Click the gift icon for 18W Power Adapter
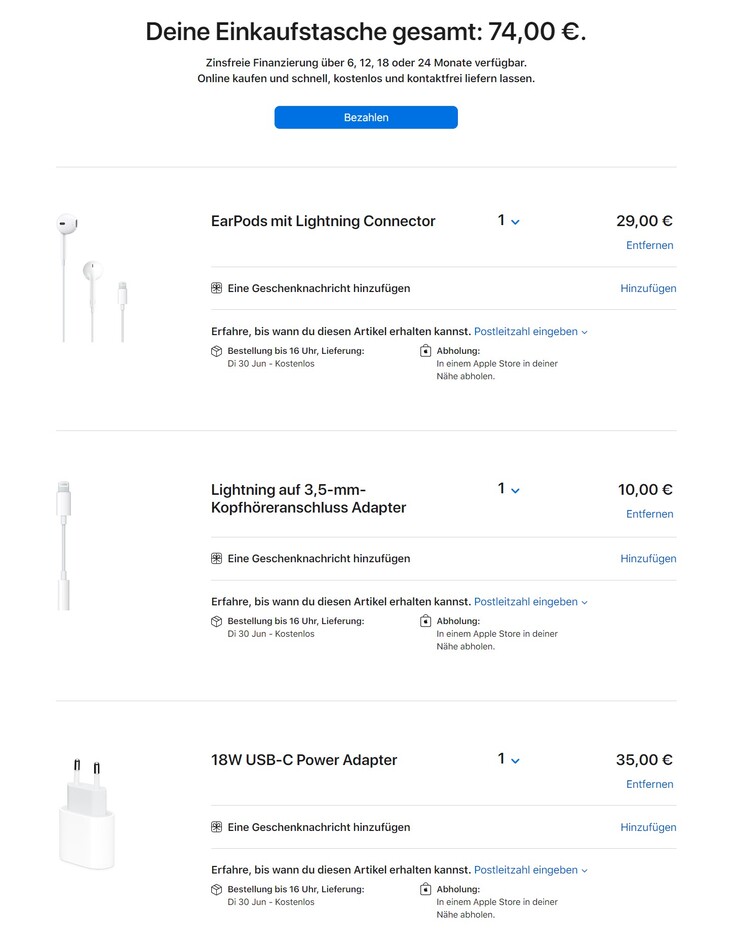 coord(216,827)
